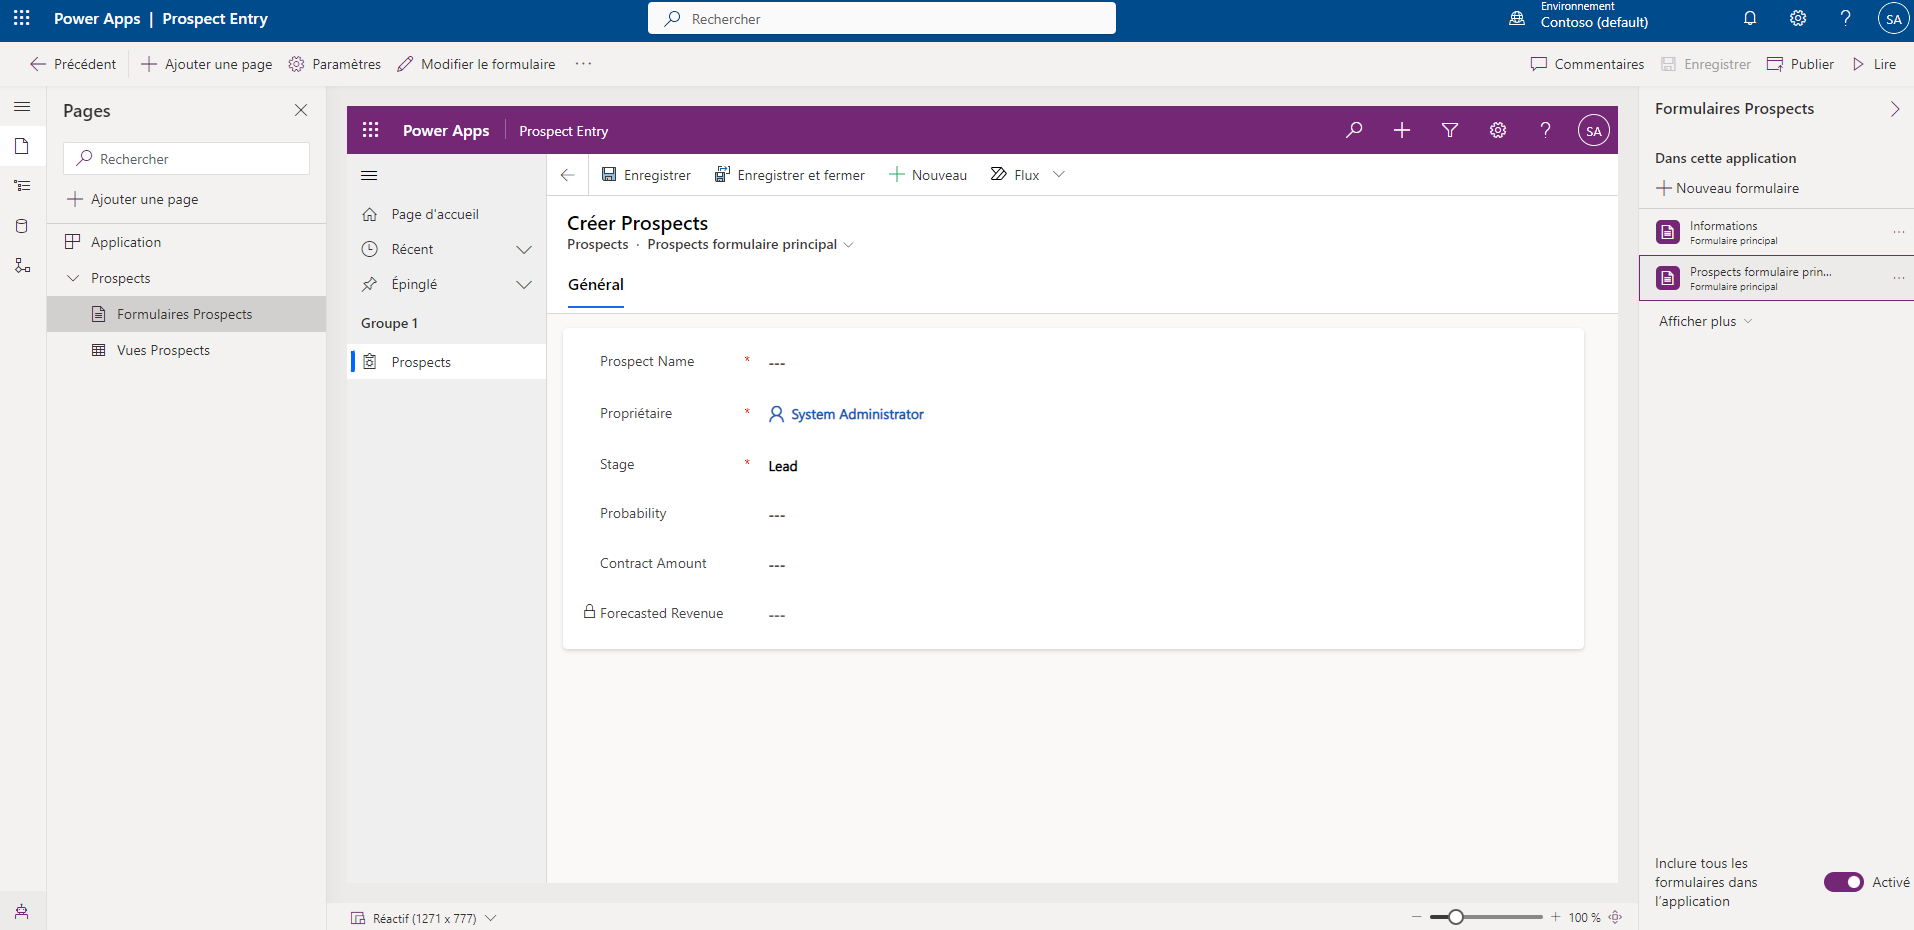Viewport: 1914px width, 930px height.
Task: Click the help question mark in the top blue bar
Action: [x=1846, y=18]
